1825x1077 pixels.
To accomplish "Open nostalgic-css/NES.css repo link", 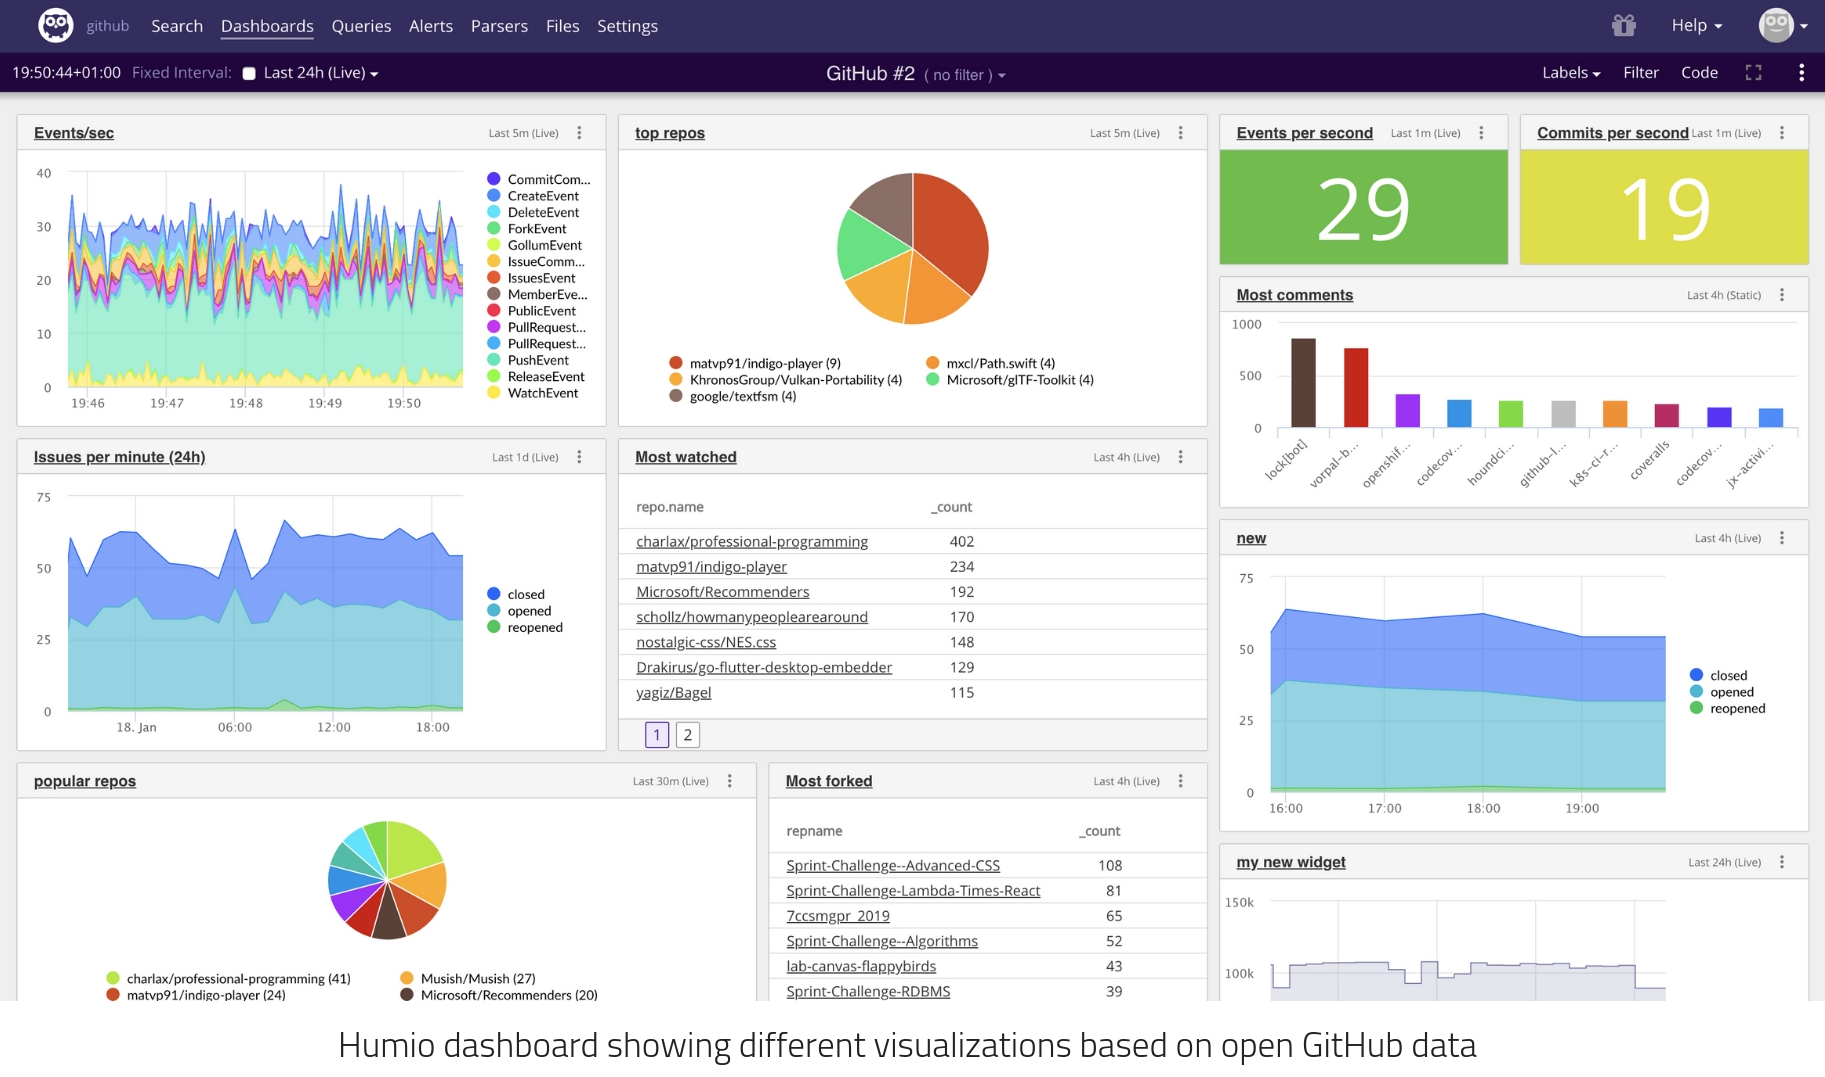I will coord(706,642).
